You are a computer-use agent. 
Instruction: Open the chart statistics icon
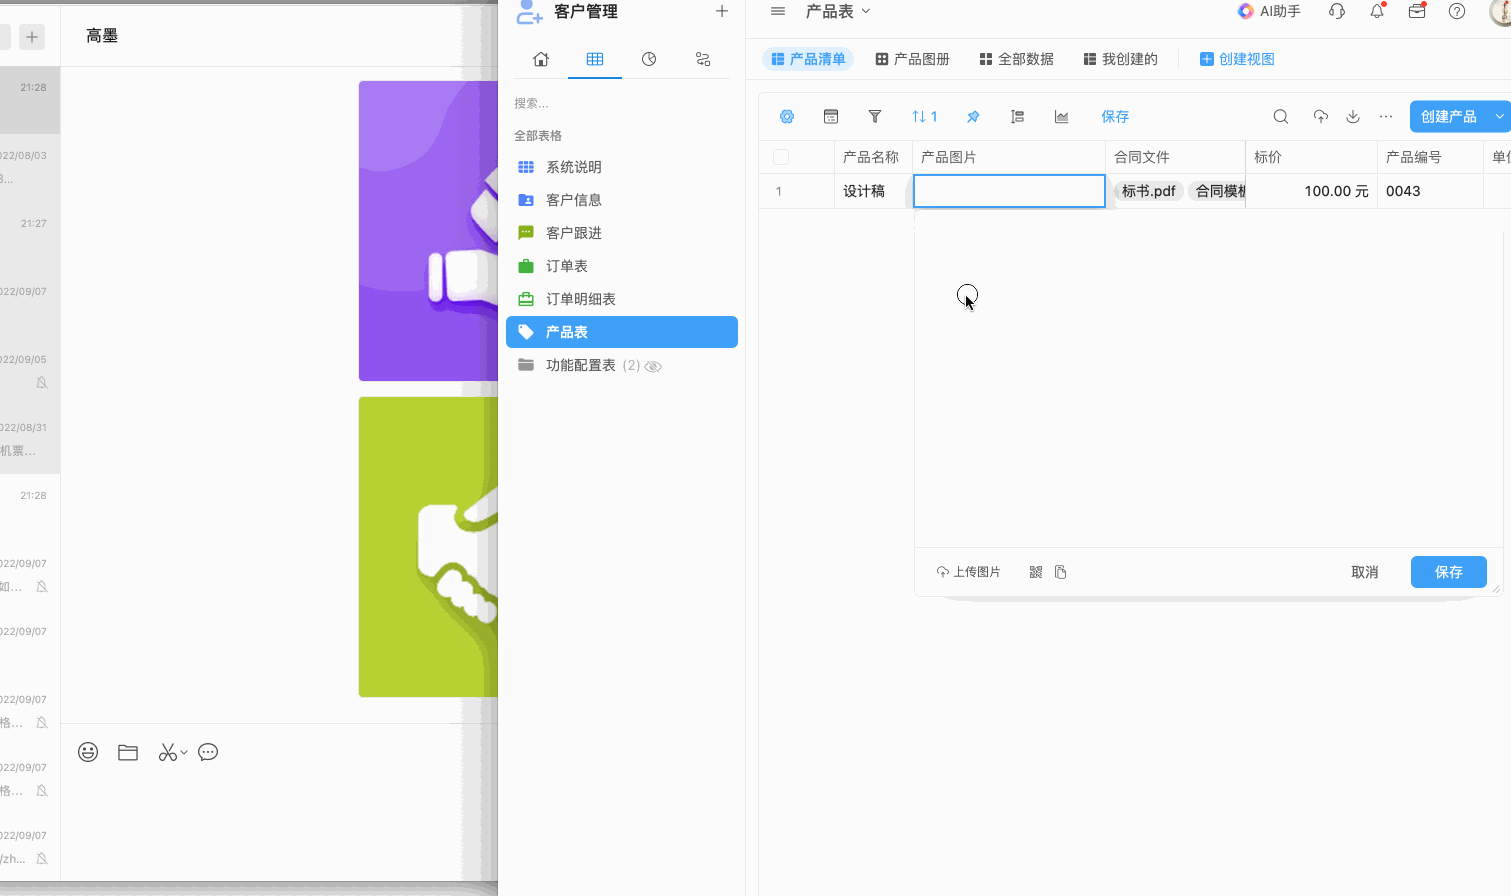(1061, 117)
